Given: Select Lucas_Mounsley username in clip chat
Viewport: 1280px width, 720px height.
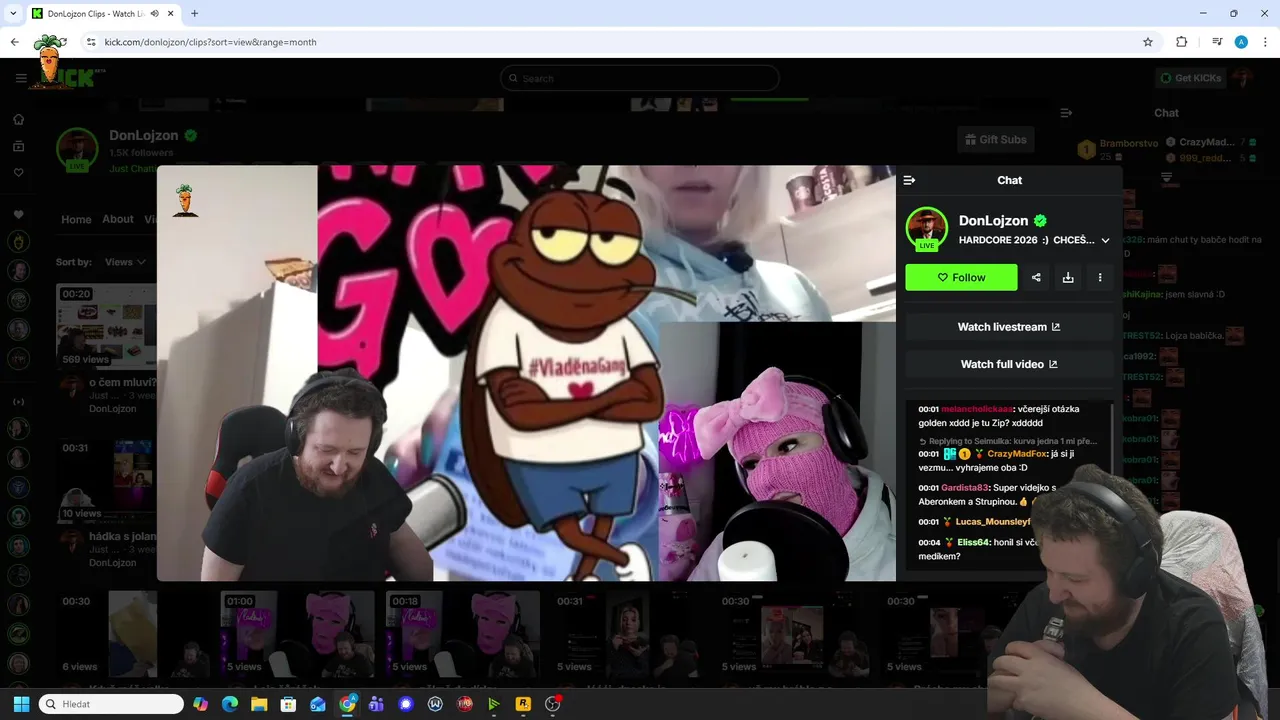Looking at the screenshot, I should pos(992,522).
